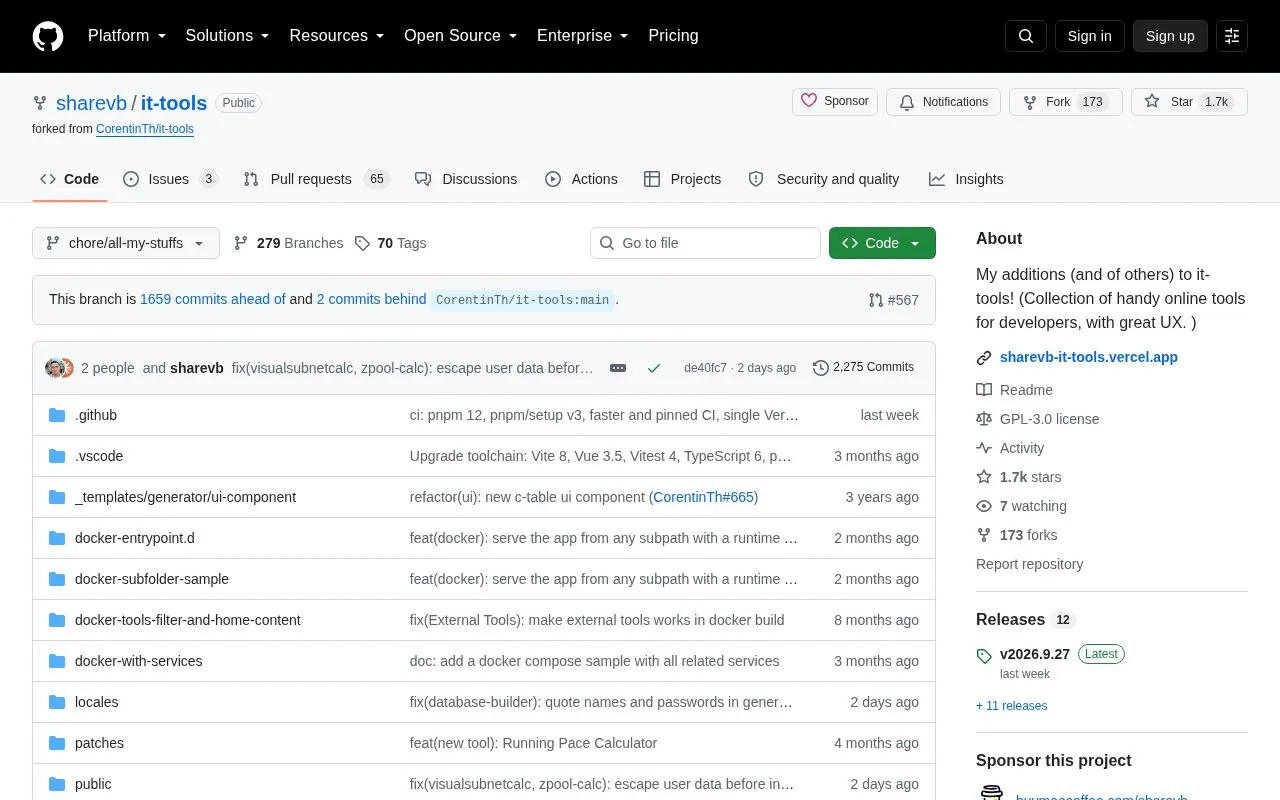Image resolution: width=1280 pixels, height=800 pixels.
Task: Open sharevb-it-tools.vercel.app link
Action: pos(1089,357)
